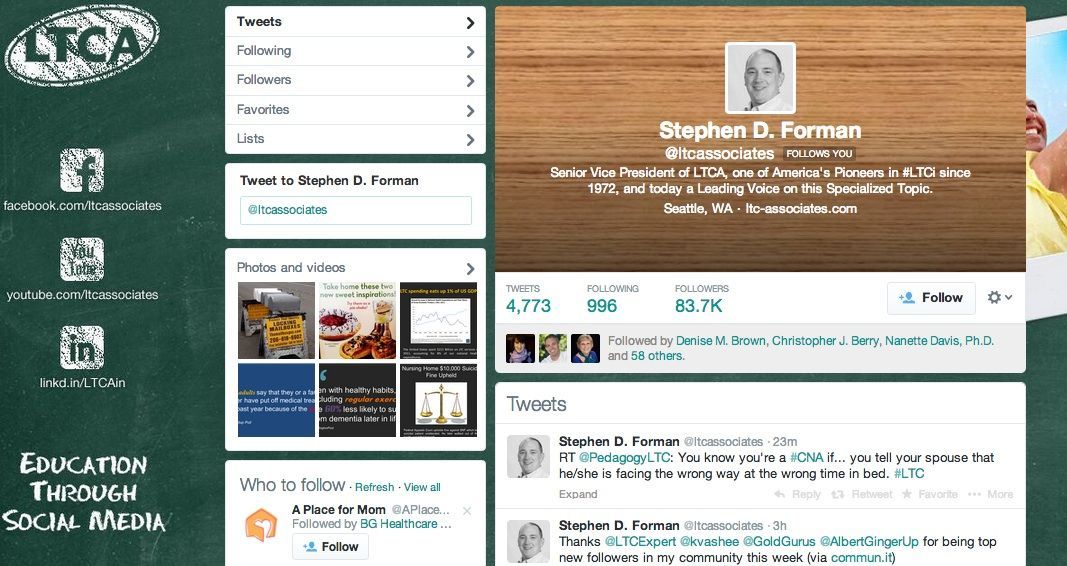Viewport: 1067px width, 566px height.
Task: Select the Following menu item
Action: click(x=355, y=51)
